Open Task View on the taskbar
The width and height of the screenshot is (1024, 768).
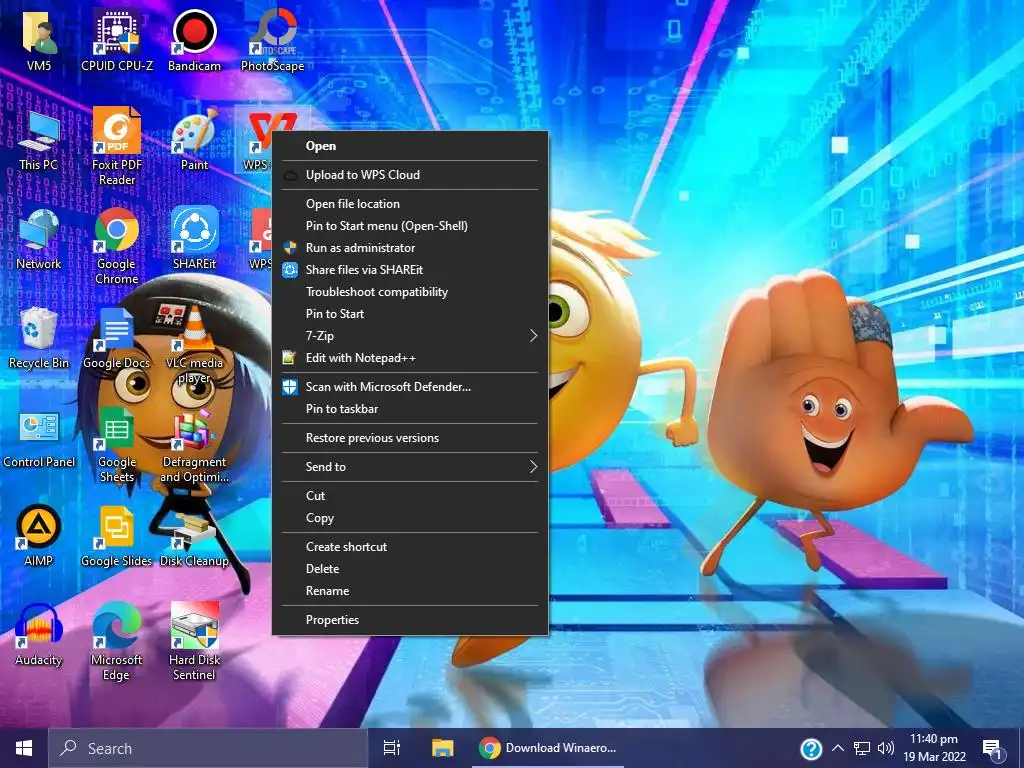pyautogui.click(x=392, y=748)
